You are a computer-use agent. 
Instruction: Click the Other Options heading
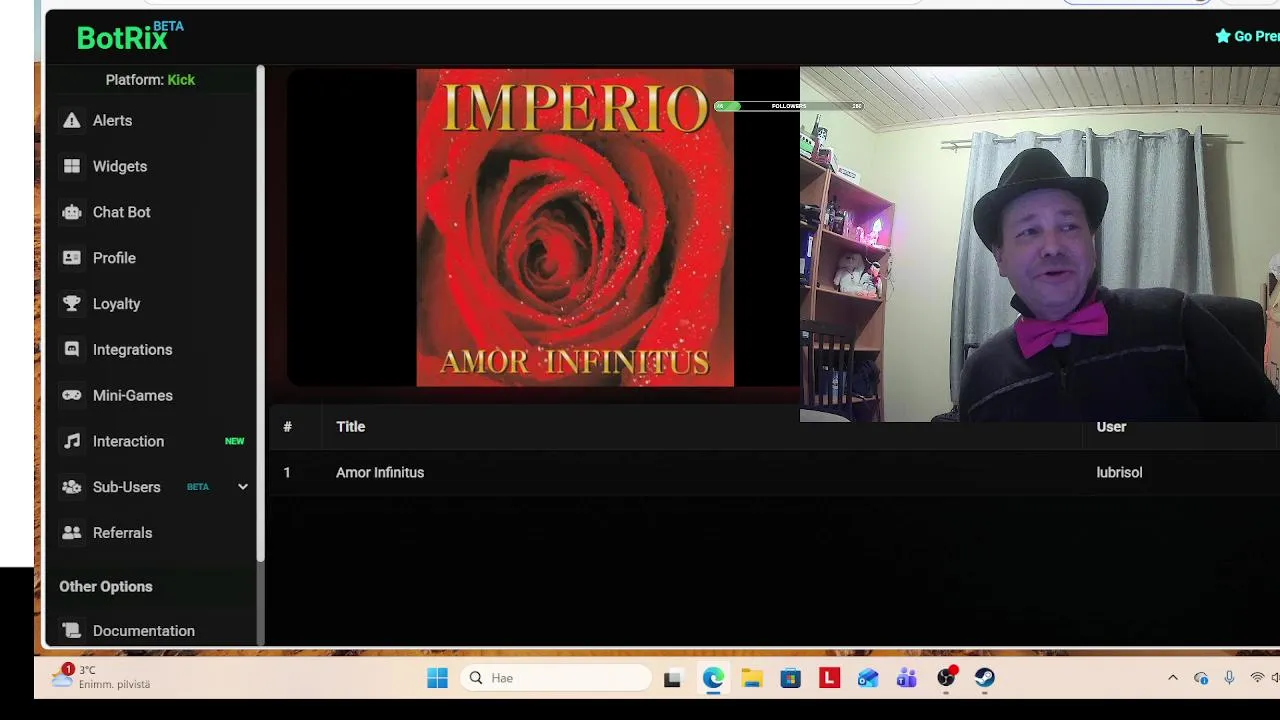pyautogui.click(x=106, y=587)
